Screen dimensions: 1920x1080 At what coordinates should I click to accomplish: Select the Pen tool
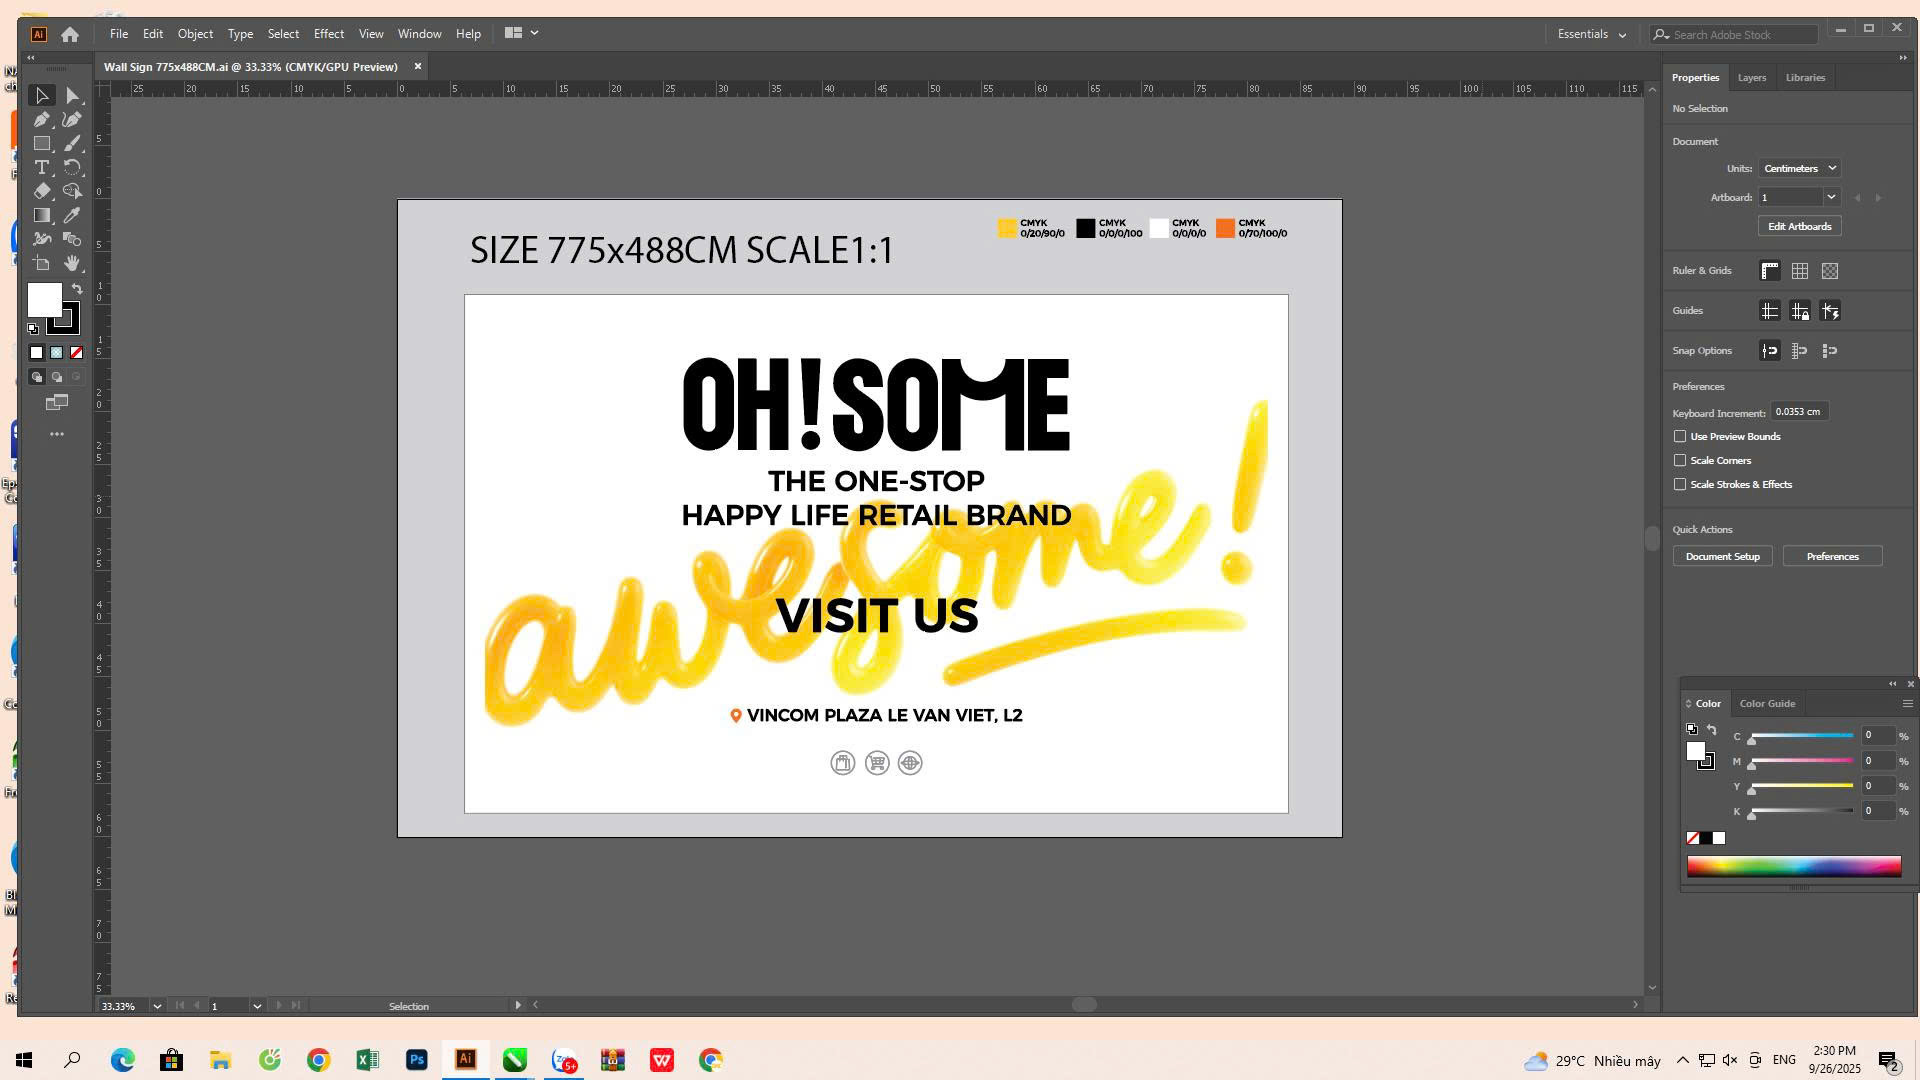[x=42, y=120]
